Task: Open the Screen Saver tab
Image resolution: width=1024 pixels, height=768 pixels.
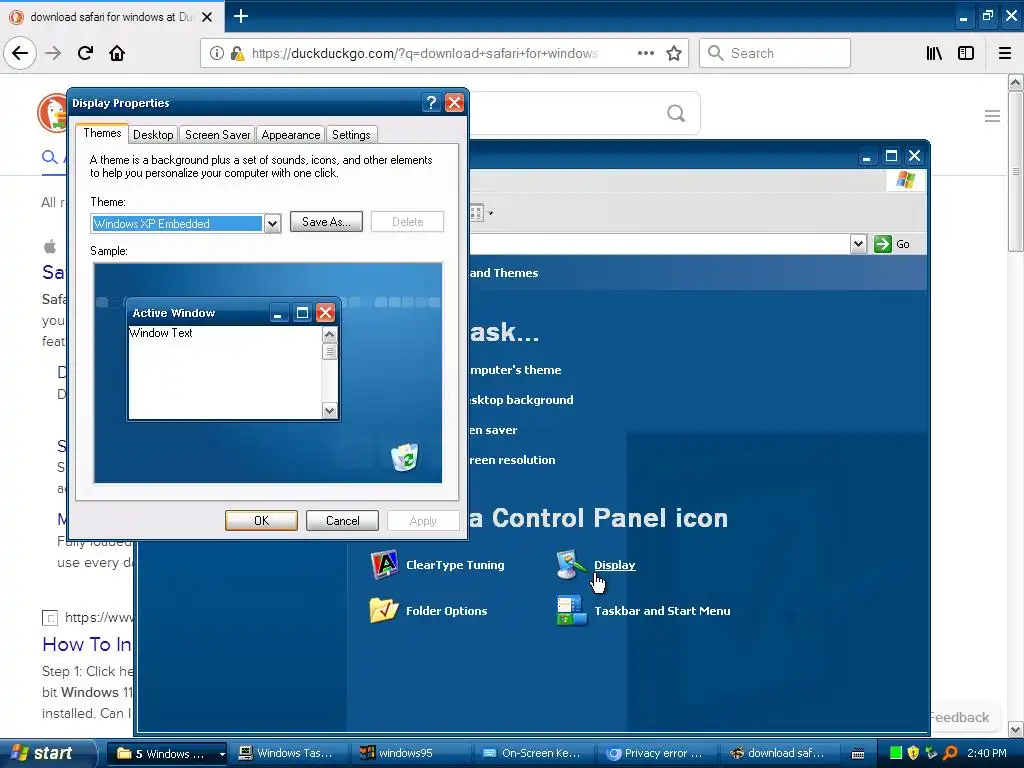Action: [217, 135]
